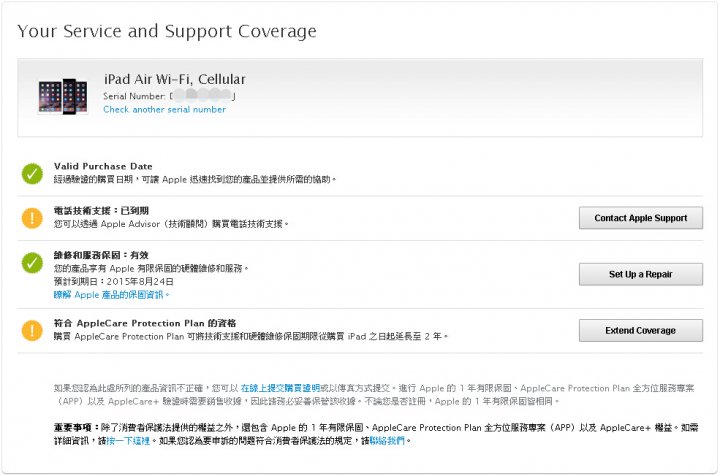Click the 符合 AppleCare Protection Plan 的資格 heading
720x476 pixels.
[x=145, y=323]
